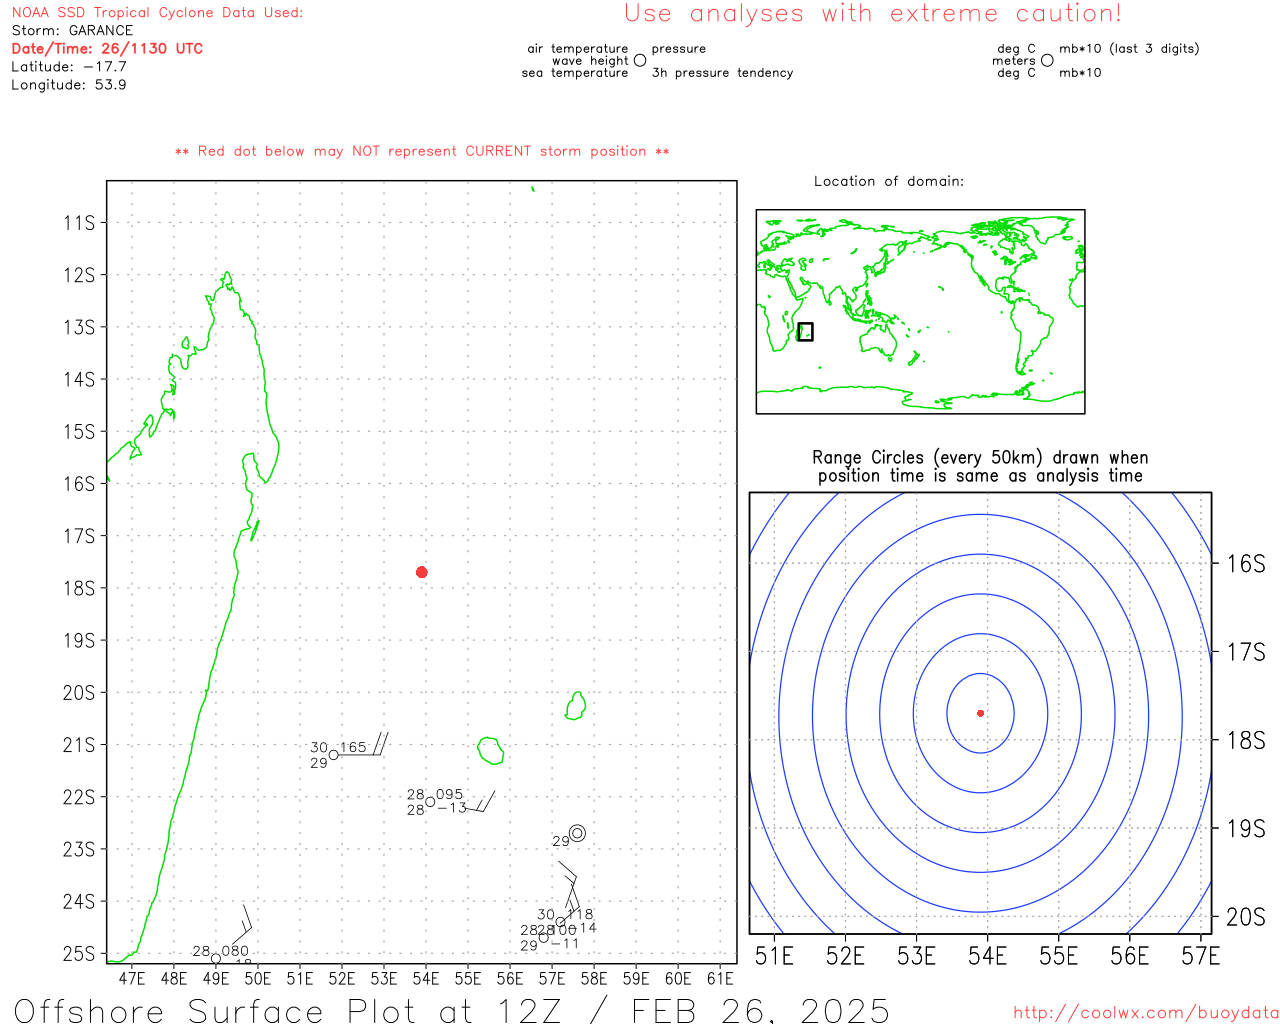Click the 'Longitude: 53.9' text
The width and height of the screenshot is (1280, 1024).
(69, 85)
